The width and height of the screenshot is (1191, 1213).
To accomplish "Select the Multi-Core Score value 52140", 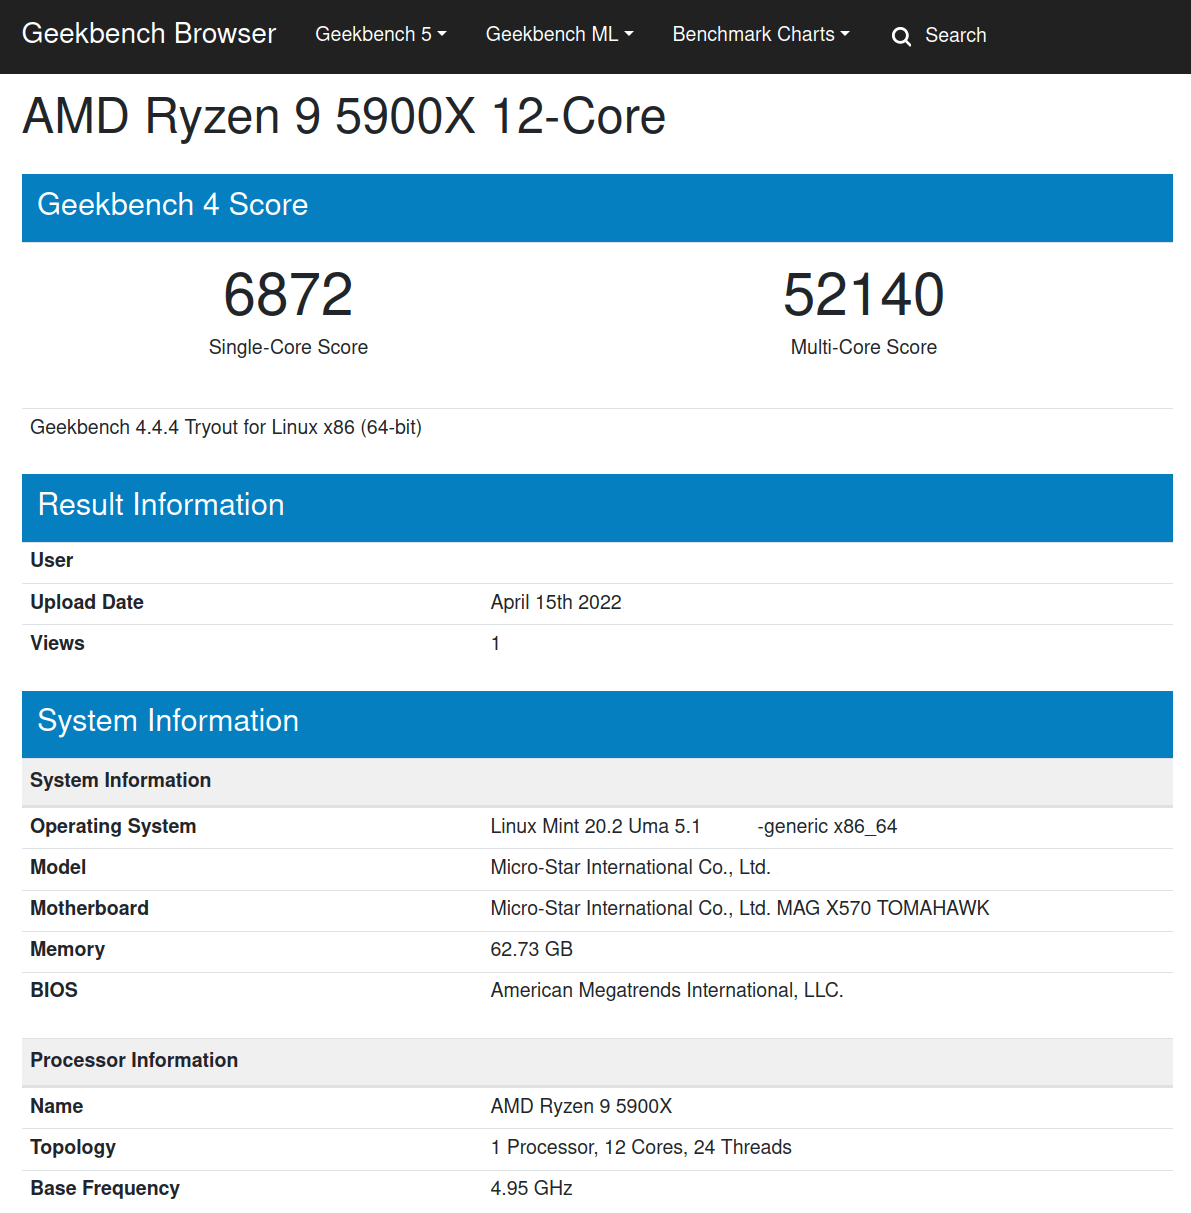I will point(863,294).
